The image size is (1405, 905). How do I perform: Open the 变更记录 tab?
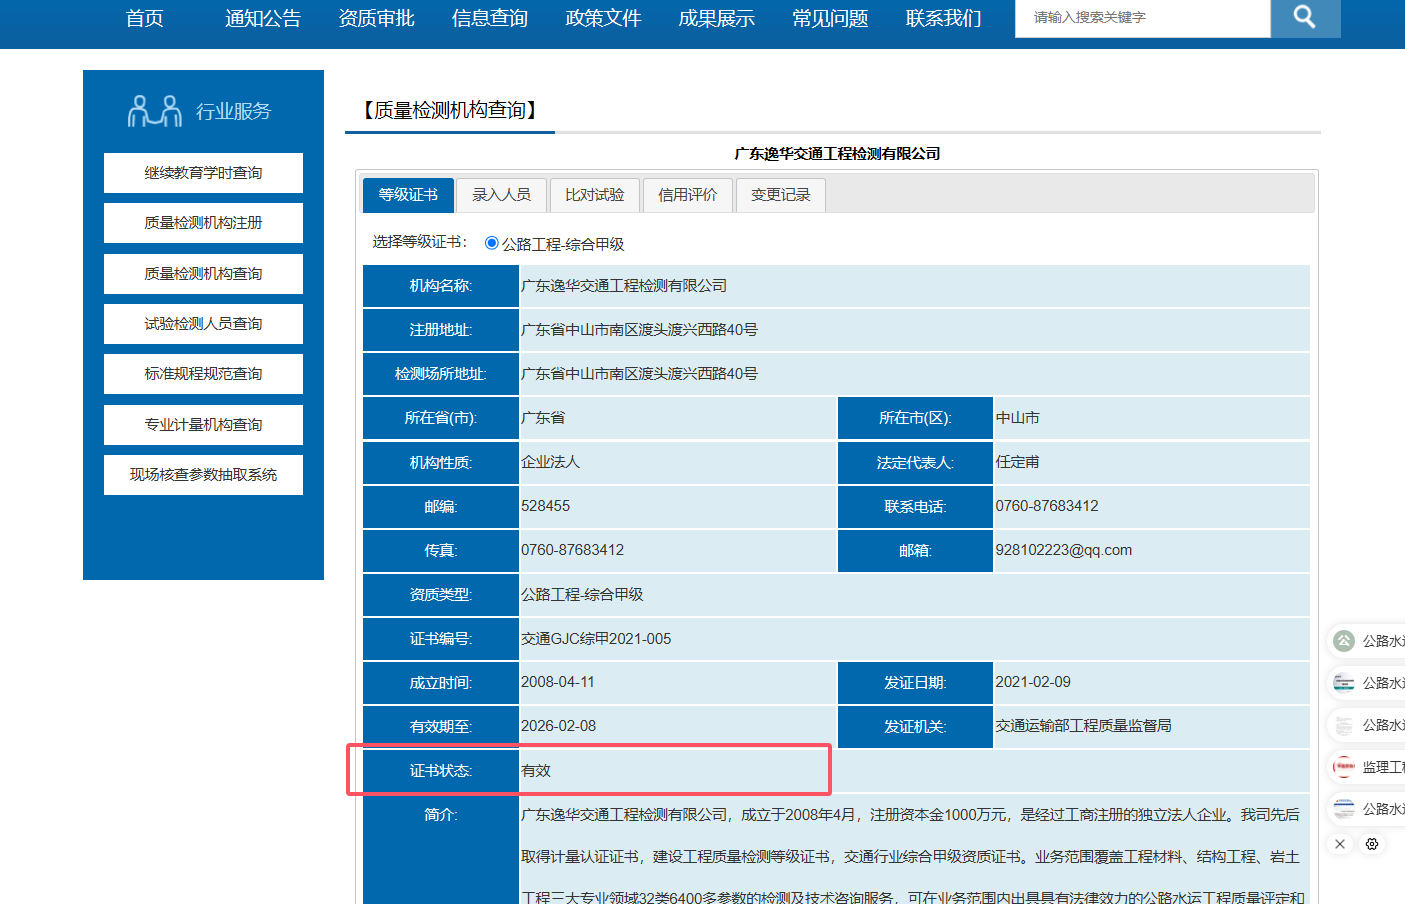[780, 195]
